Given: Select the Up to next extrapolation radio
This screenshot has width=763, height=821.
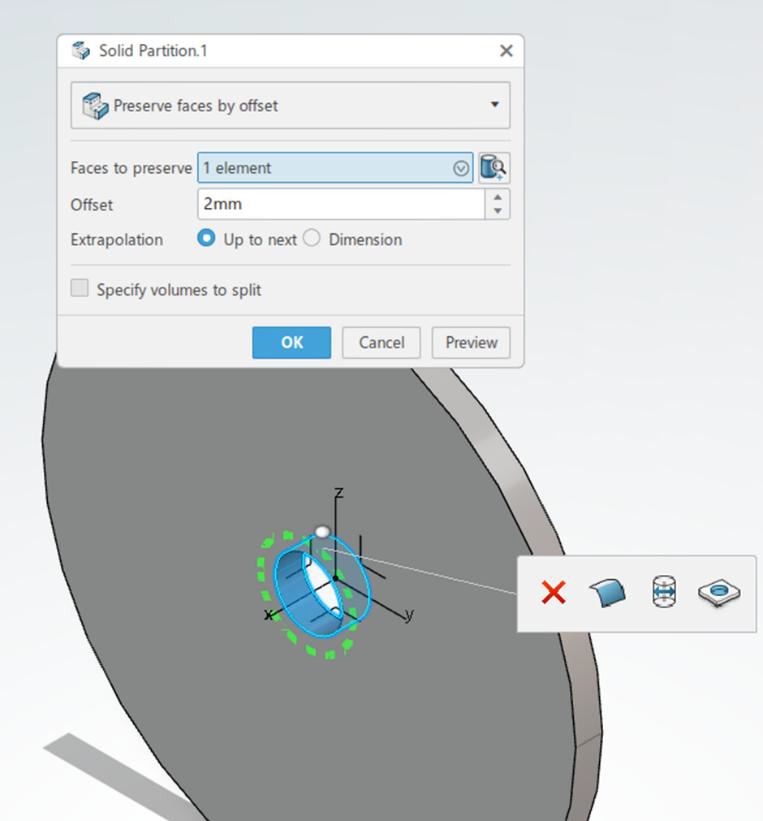Looking at the screenshot, I should tap(206, 238).
